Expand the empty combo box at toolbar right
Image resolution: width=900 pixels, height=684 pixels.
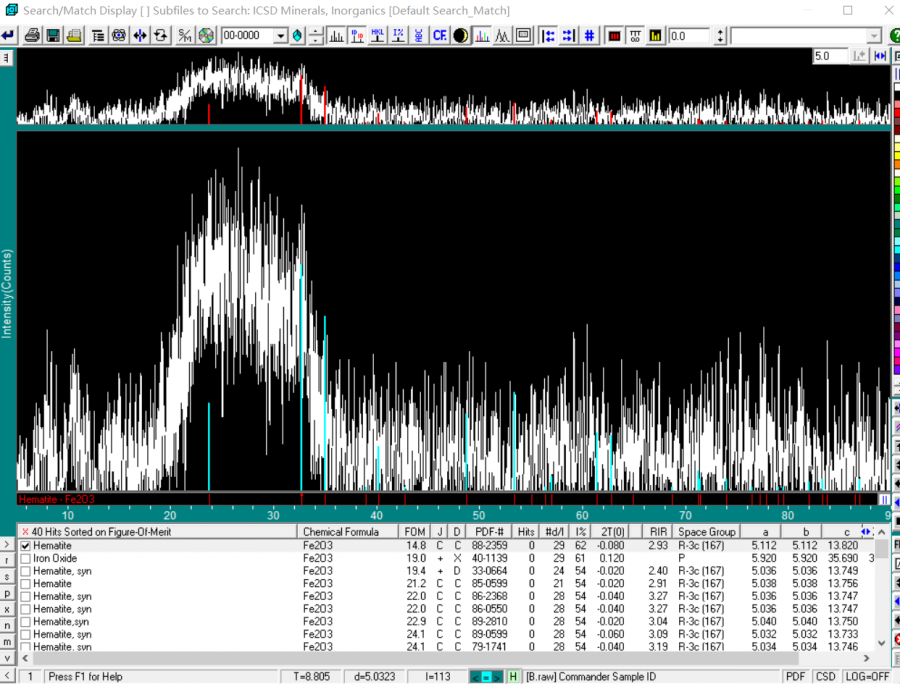(874, 36)
